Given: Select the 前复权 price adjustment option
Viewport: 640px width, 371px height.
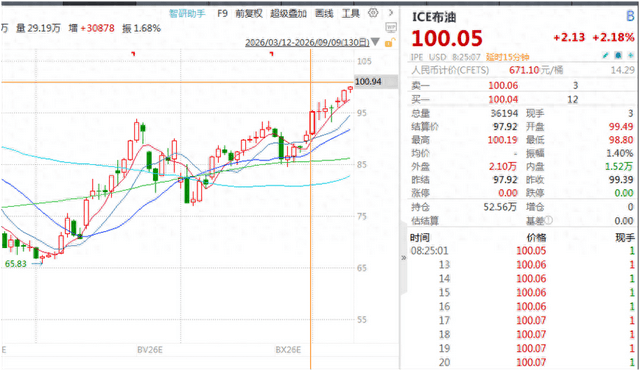Looking at the screenshot, I should [249, 14].
